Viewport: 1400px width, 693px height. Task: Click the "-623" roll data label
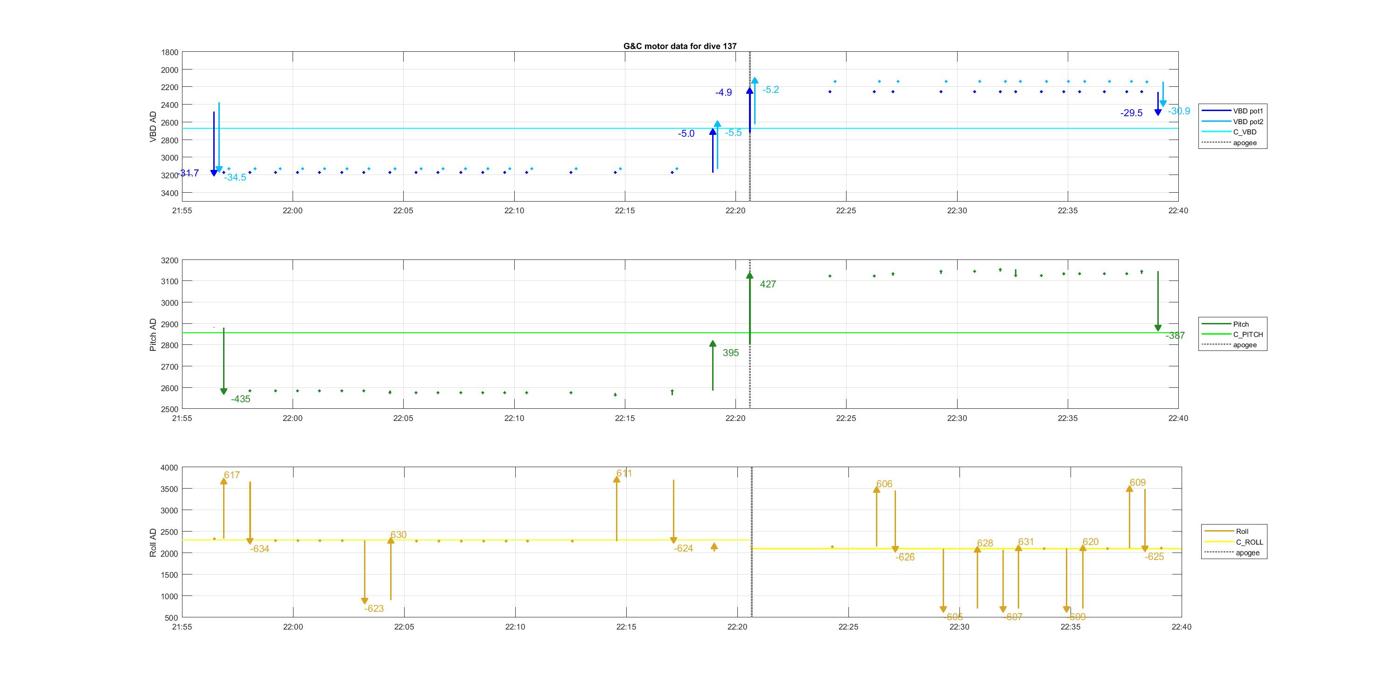pos(374,609)
